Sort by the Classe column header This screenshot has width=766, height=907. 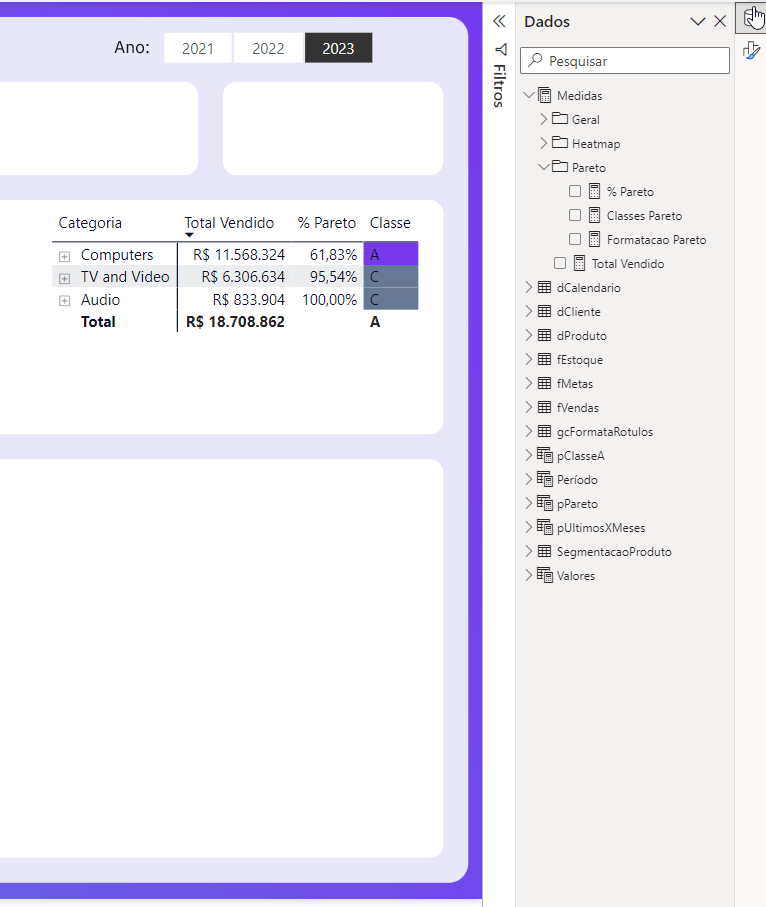pyautogui.click(x=390, y=223)
